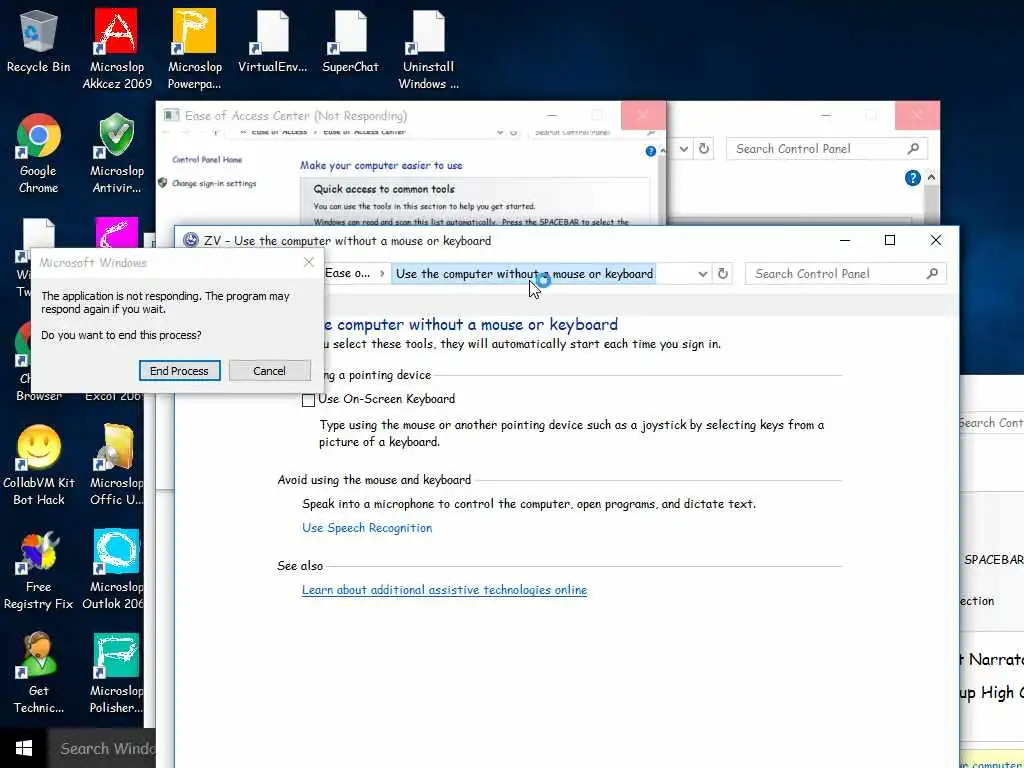Click the ZV window title bar icon
1024x768 pixels.
[x=191, y=240]
